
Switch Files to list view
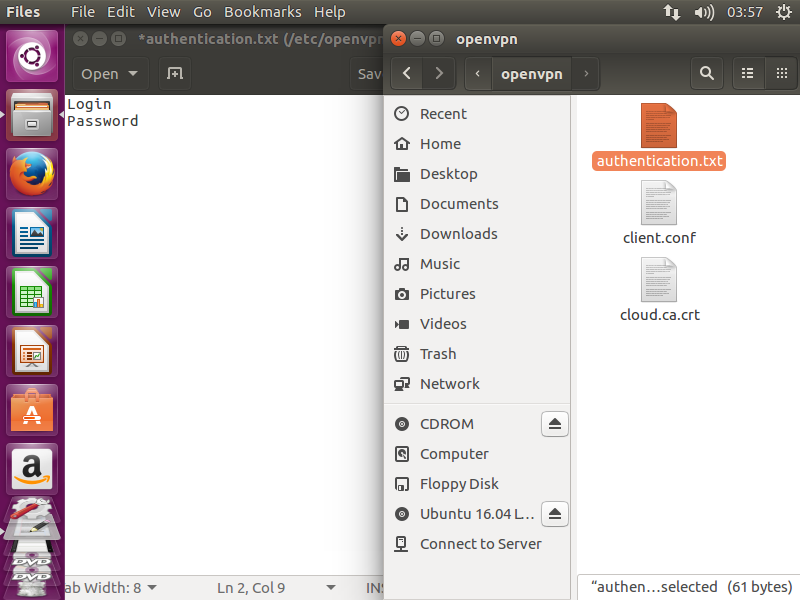(x=747, y=73)
